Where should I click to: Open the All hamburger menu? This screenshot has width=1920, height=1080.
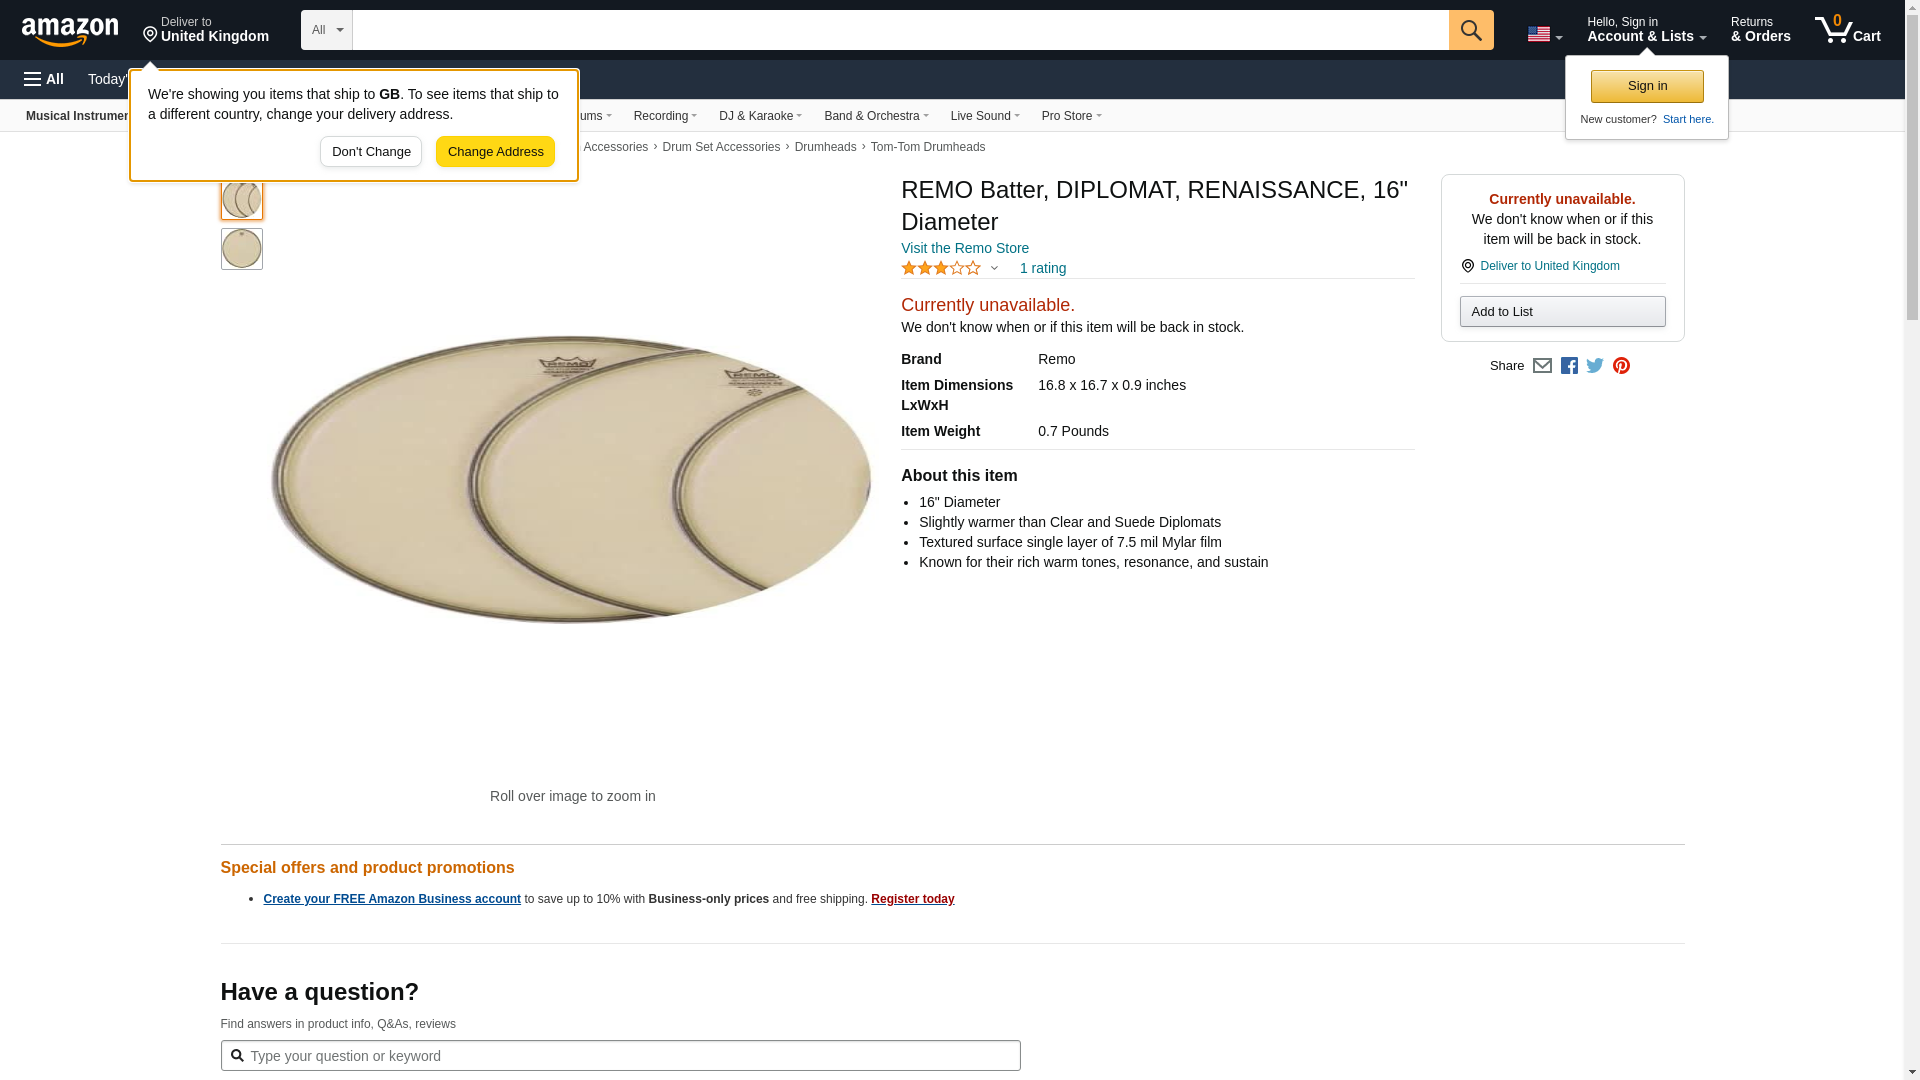pyautogui.click(x=44, y=79)
